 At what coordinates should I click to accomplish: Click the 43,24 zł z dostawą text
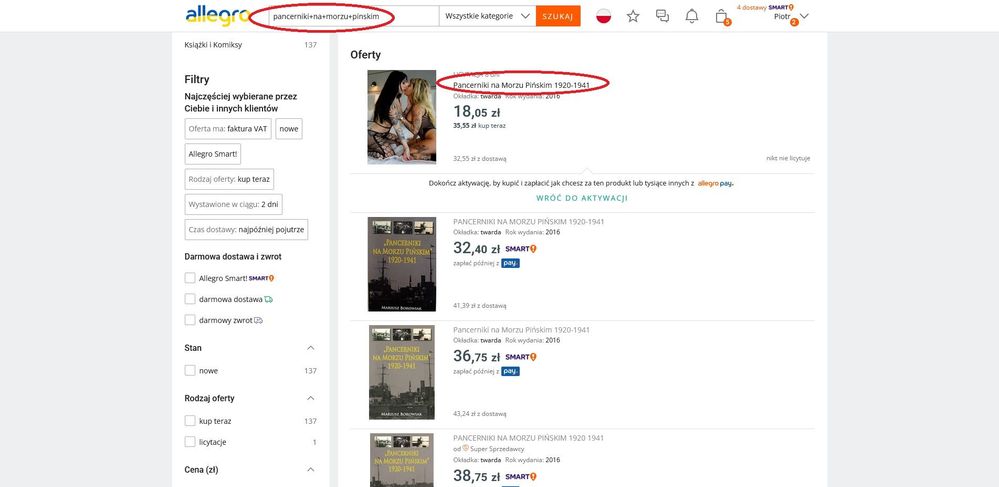click(x=480, y=414)
